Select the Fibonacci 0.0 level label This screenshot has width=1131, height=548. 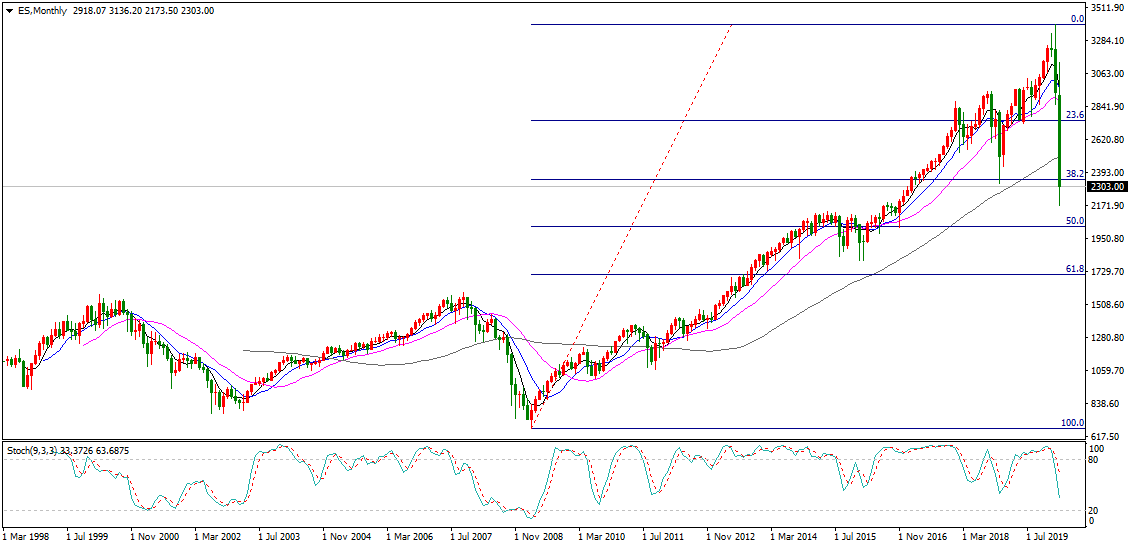(x=1077, y=19)
